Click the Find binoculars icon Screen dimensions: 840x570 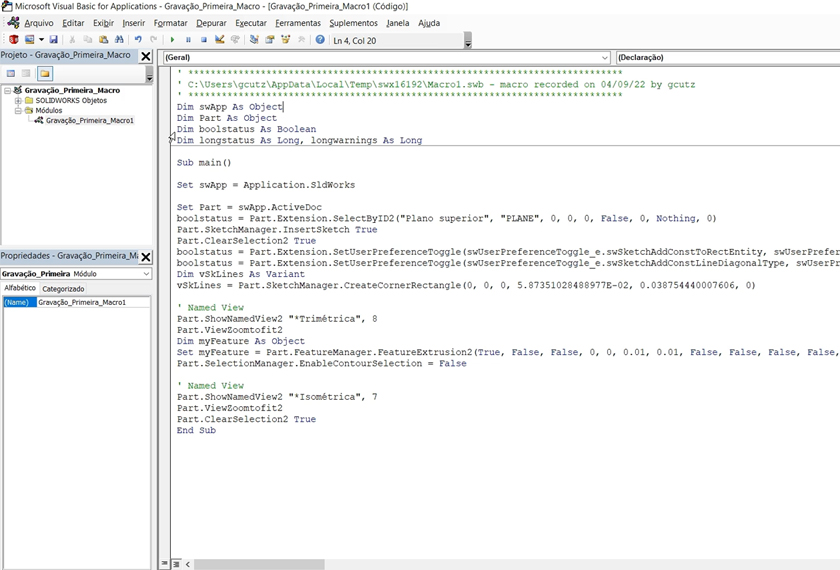point(118,40)
